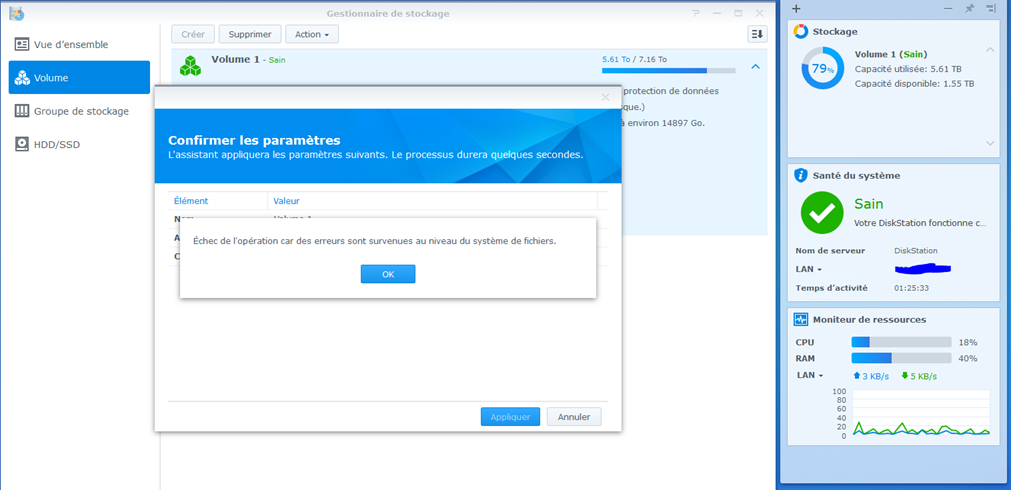The width and height of the screenshot is (1011, 490).
Task: Click the Volume 1 (Sain) widget text
Action: (x=891, y=54)
